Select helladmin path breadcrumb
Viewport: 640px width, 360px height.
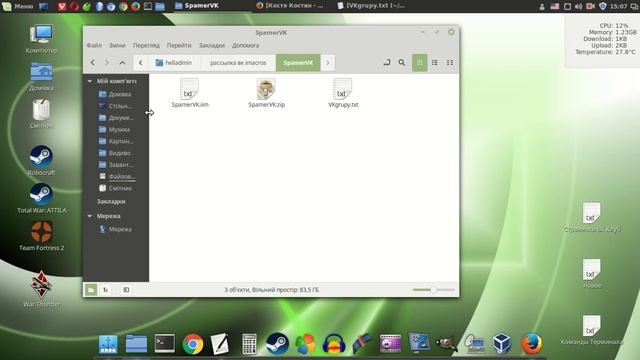coord(174,62)
